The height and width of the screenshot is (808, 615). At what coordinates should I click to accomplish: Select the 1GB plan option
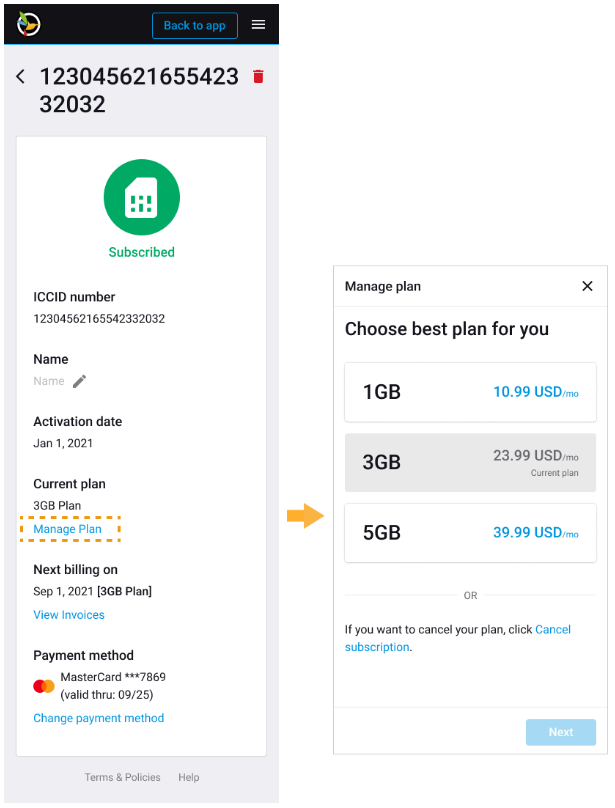coord(470,392)
